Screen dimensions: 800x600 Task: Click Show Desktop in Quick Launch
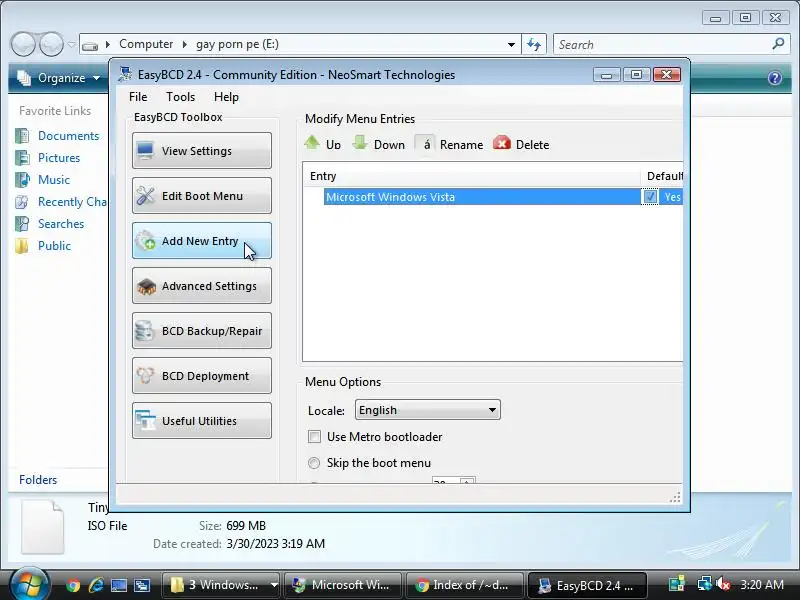tap(119, 585)
